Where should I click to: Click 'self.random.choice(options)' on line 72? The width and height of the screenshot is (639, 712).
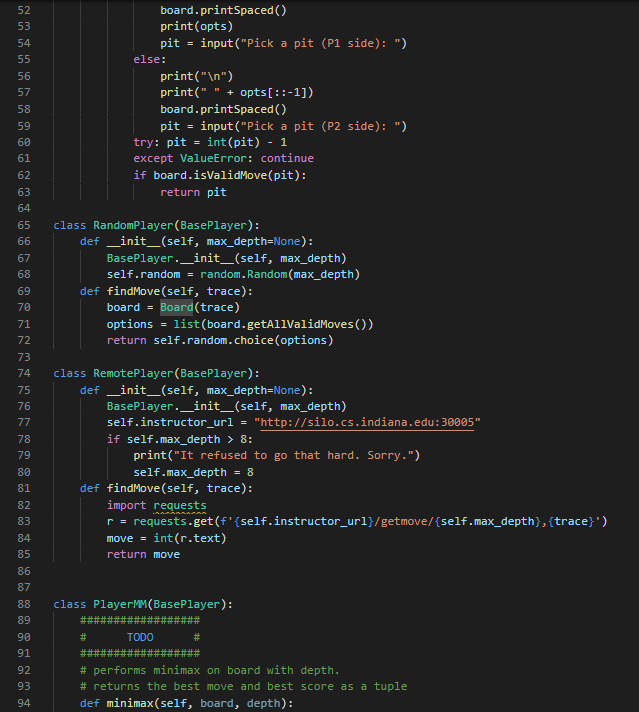[x=243, y=340]
